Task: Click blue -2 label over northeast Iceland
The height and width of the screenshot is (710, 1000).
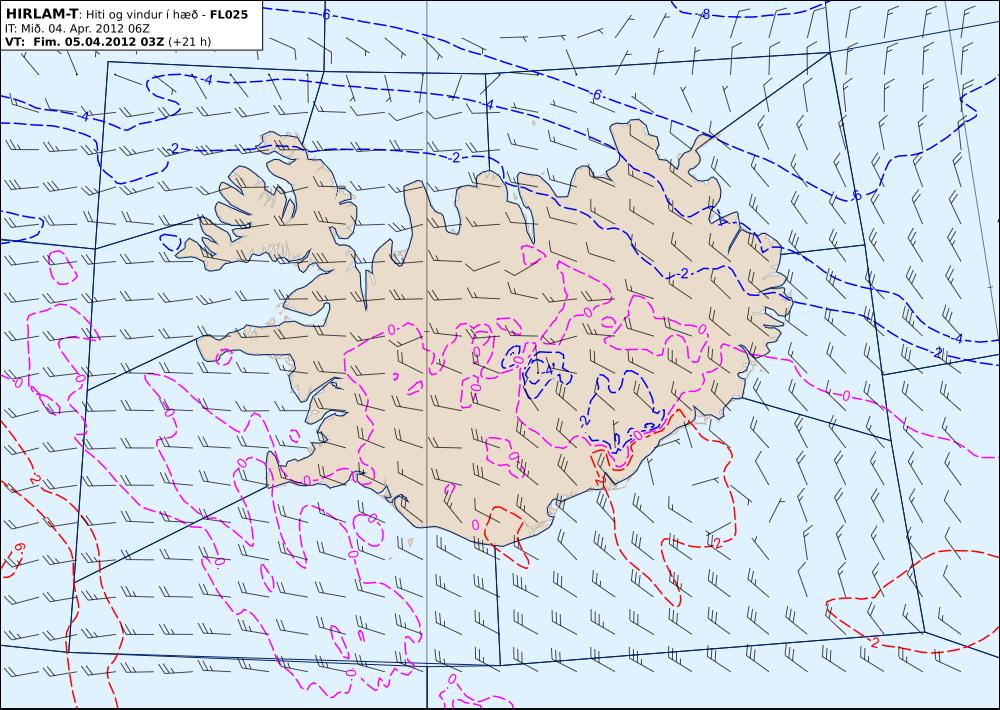Action: (682, 274)
